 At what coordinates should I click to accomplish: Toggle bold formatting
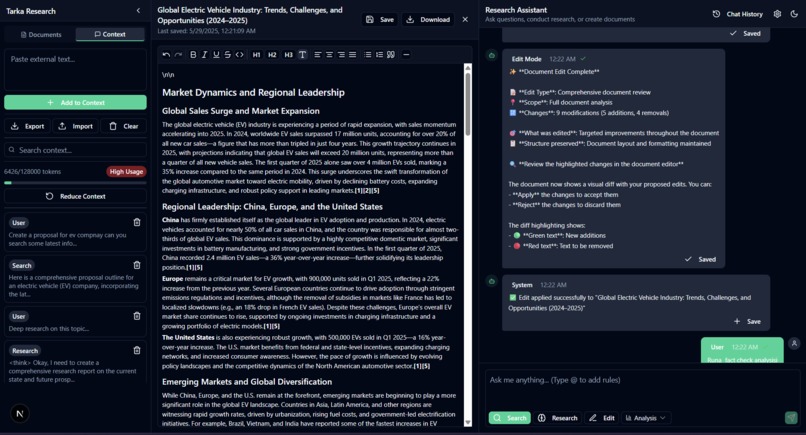(193, 55)
